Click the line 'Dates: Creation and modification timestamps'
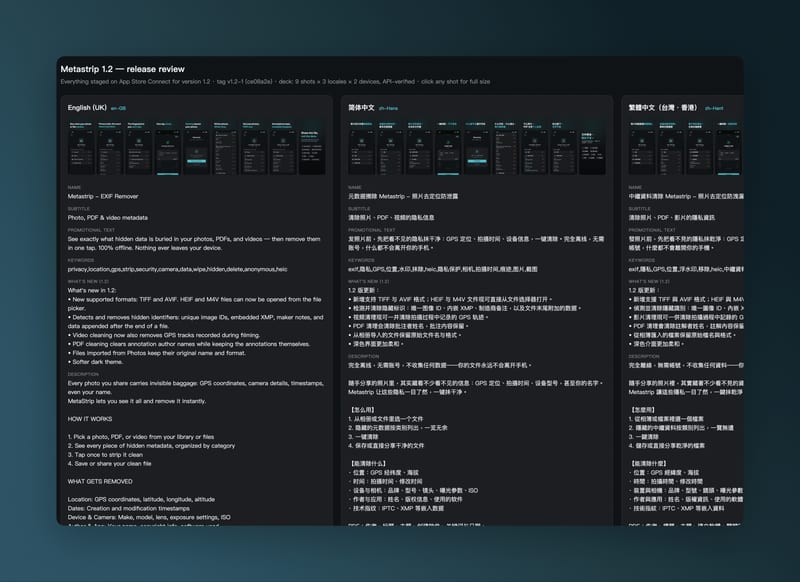The image size is (800, 582). pos(129,509)
